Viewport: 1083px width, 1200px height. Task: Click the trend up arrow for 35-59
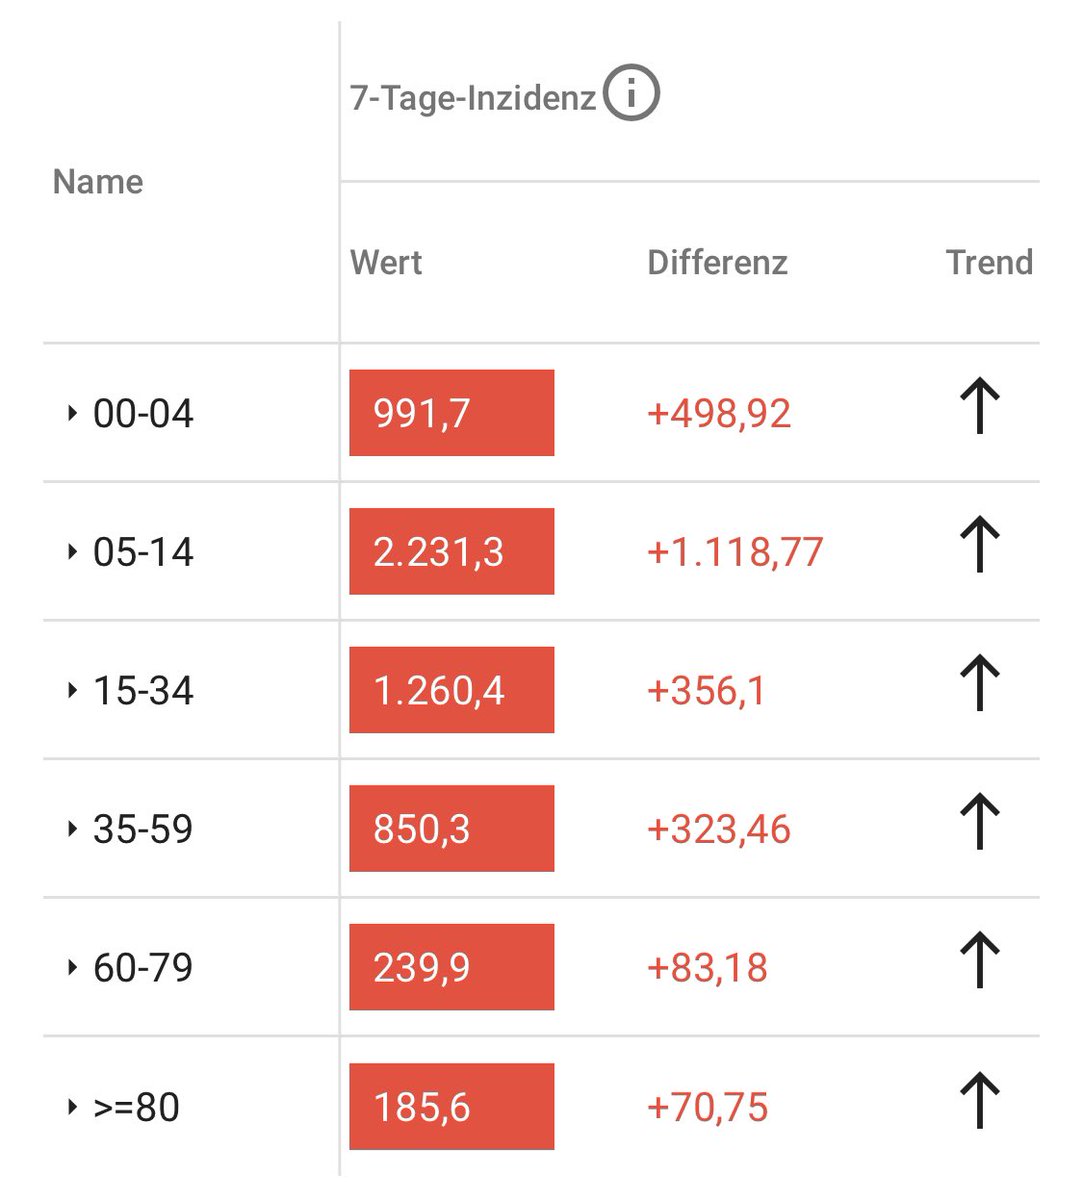(980, 822)
